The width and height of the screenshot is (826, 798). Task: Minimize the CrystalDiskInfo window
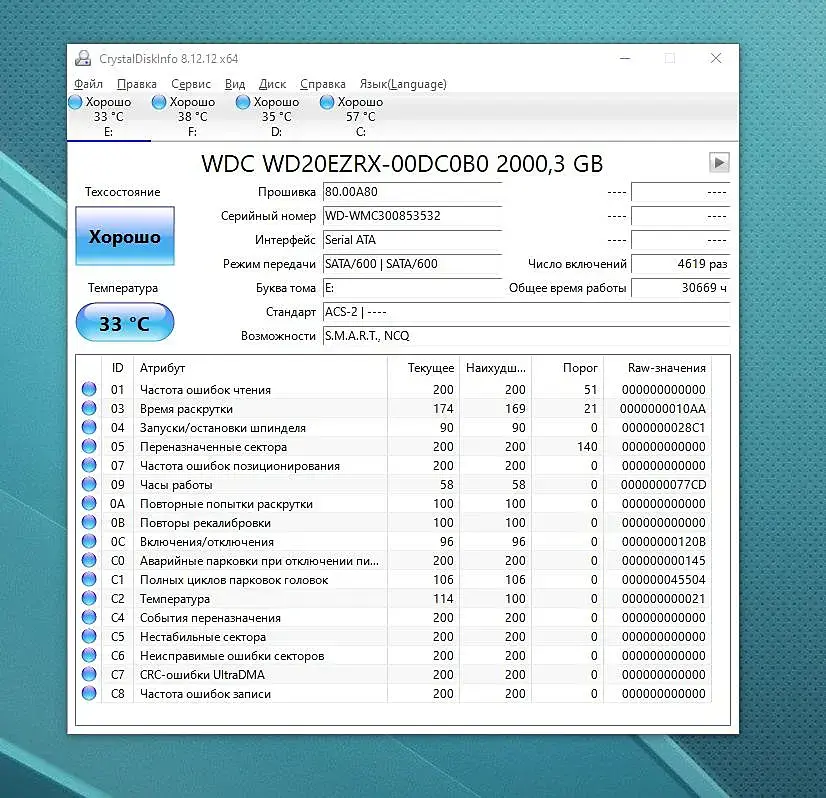[625, 58]
